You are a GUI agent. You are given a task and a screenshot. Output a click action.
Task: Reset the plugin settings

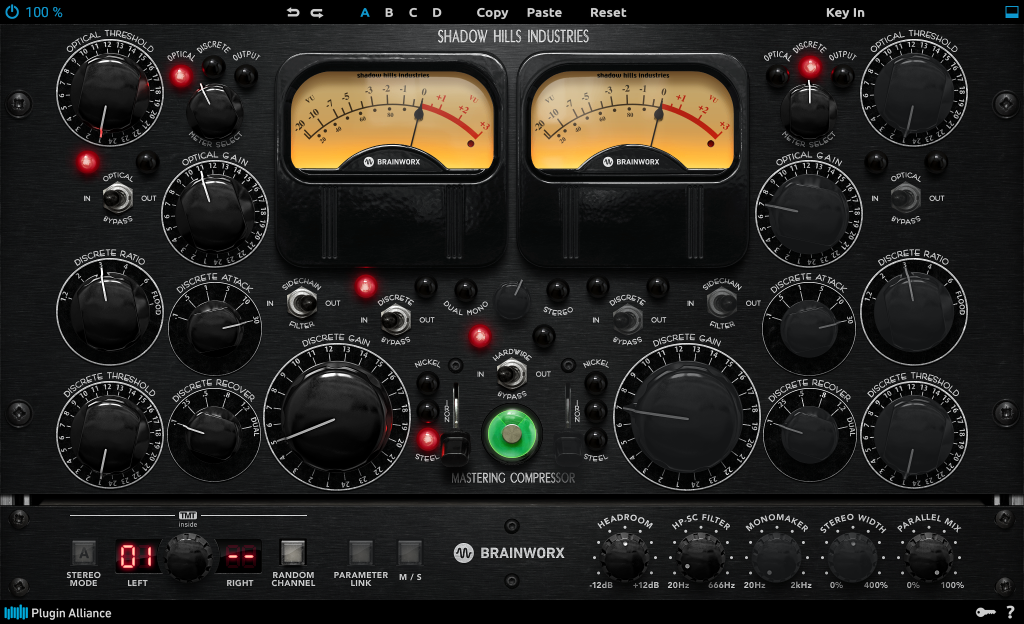[x=608, y=12]
